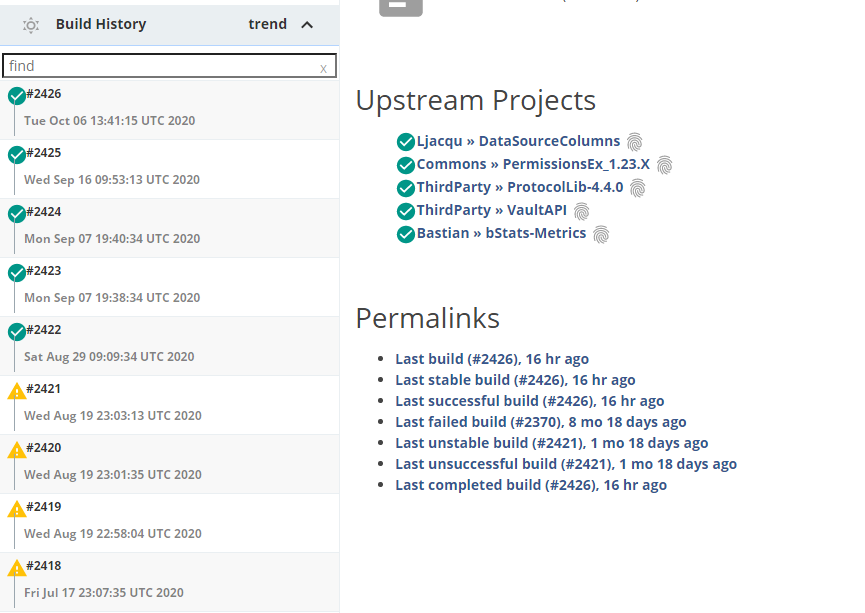The width and height of the screenshot is (865, 613).
Task: Open Ljacqu » DataSourceColumns upstream project
Action: click(518, 141)
